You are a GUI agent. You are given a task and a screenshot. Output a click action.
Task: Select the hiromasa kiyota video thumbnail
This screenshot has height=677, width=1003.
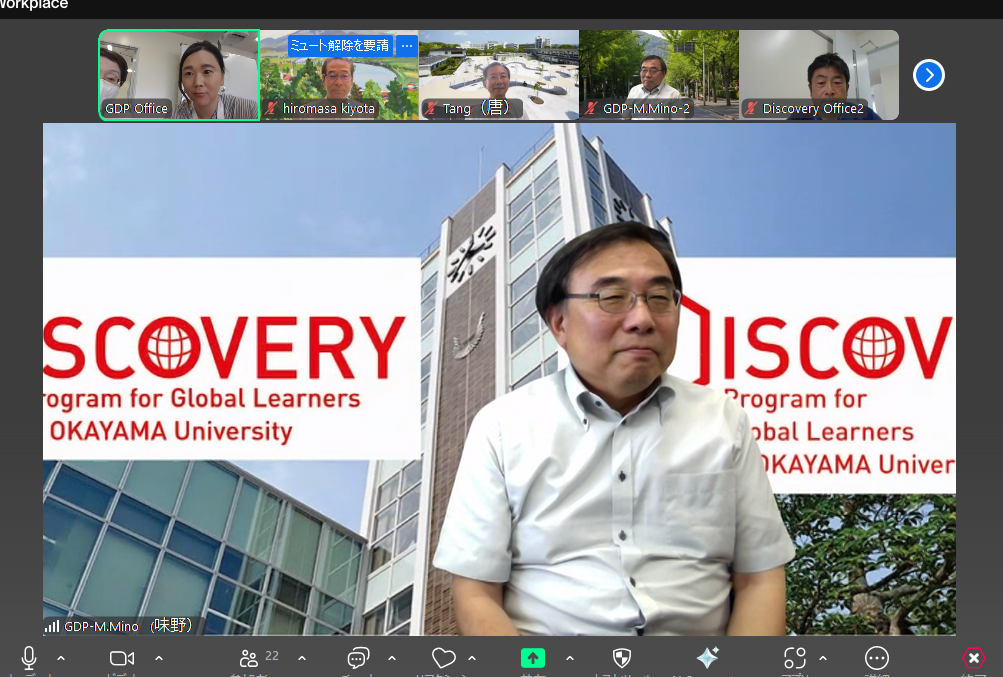[339, 75]
